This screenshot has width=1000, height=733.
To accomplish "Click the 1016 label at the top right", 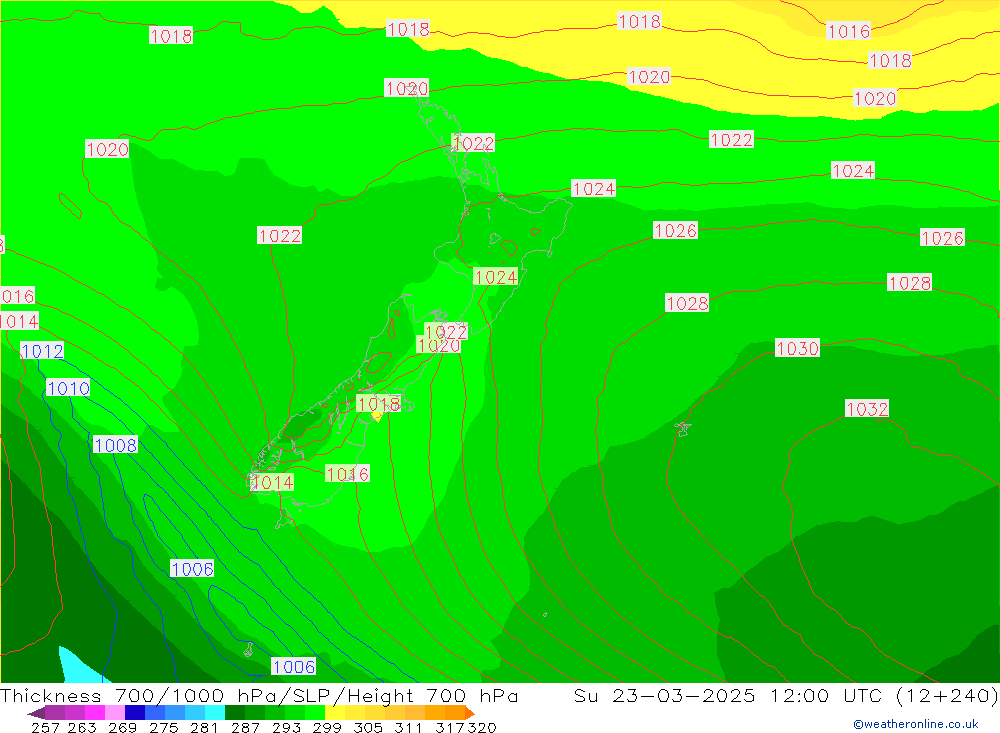I will (848, 31).
